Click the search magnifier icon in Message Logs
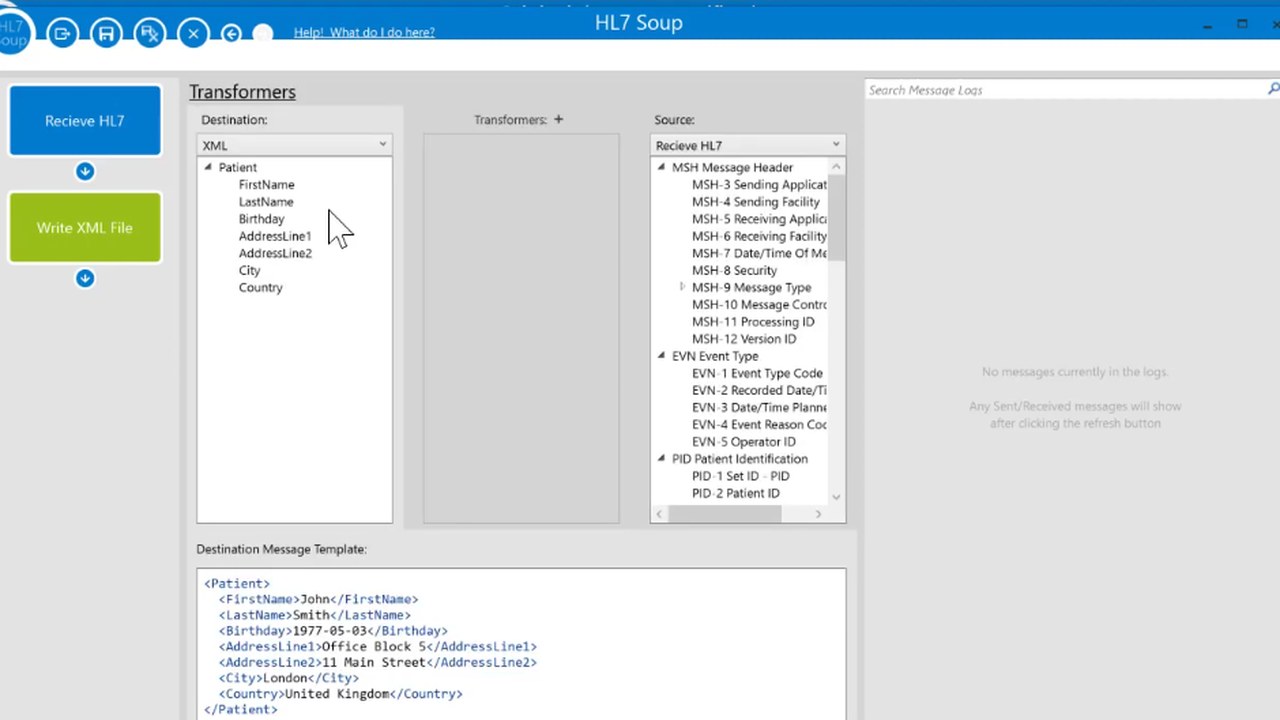This screenshot has height=720, width=1280. (x=1273, y=89)
